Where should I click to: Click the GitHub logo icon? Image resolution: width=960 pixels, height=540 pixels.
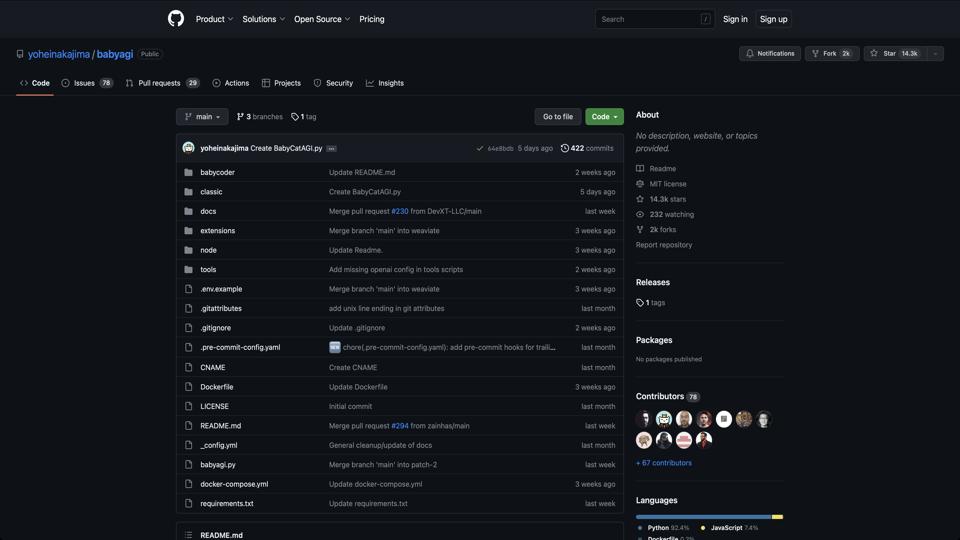(x=176, y=19)
